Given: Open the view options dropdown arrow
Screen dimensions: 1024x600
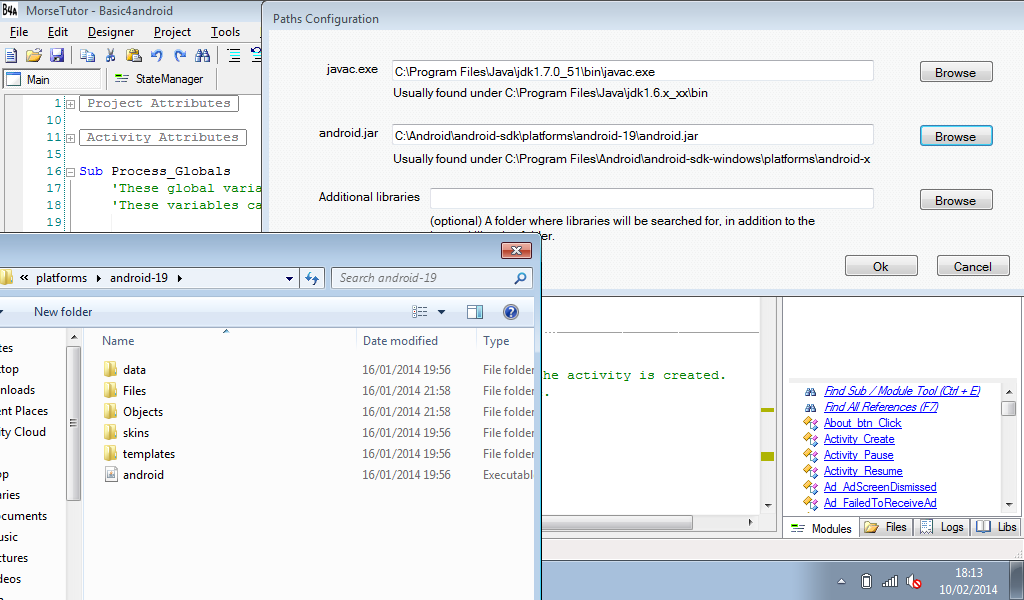Looking at the screenshot, I should (x=441, y=312).
